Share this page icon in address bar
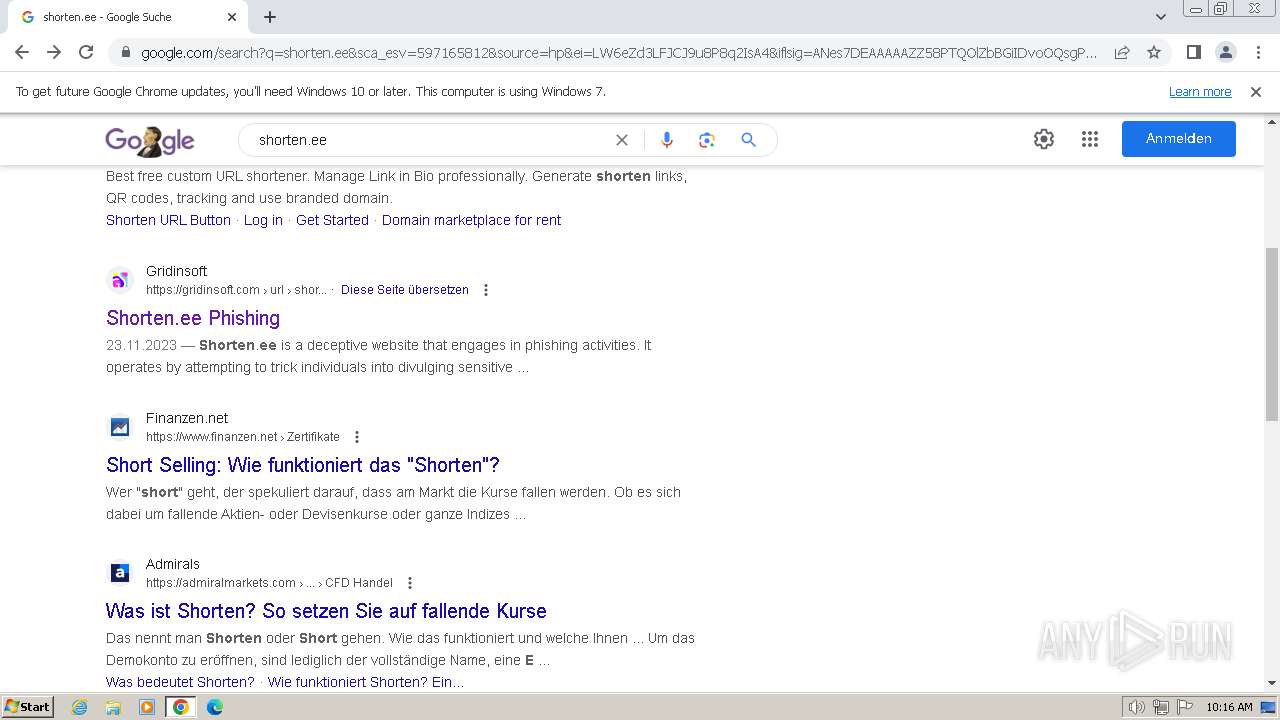Screen dimensions: 1280x720 [x=1122, y=52]
